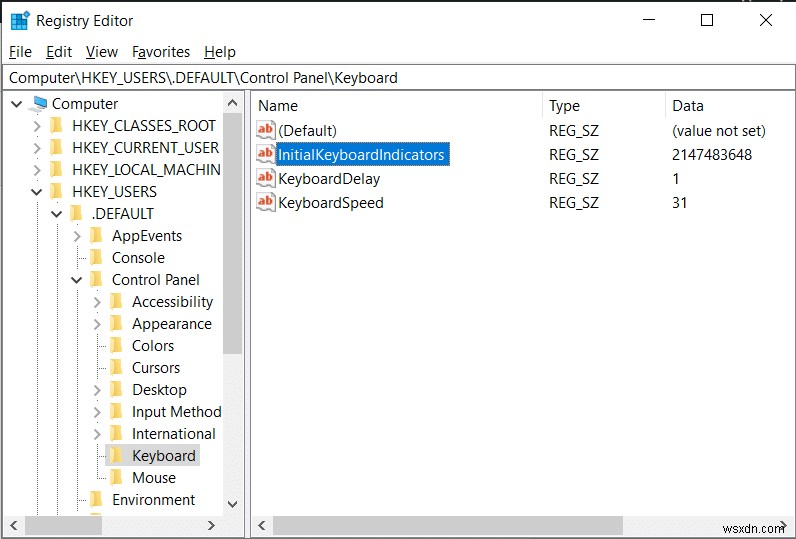This screenshot has width=796, height=539.
Task: Click the registry path address bar
Action: [x=398, y=77]
